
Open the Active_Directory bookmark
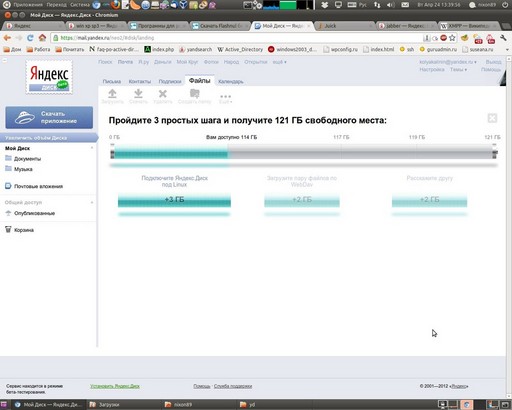point(240,49)
